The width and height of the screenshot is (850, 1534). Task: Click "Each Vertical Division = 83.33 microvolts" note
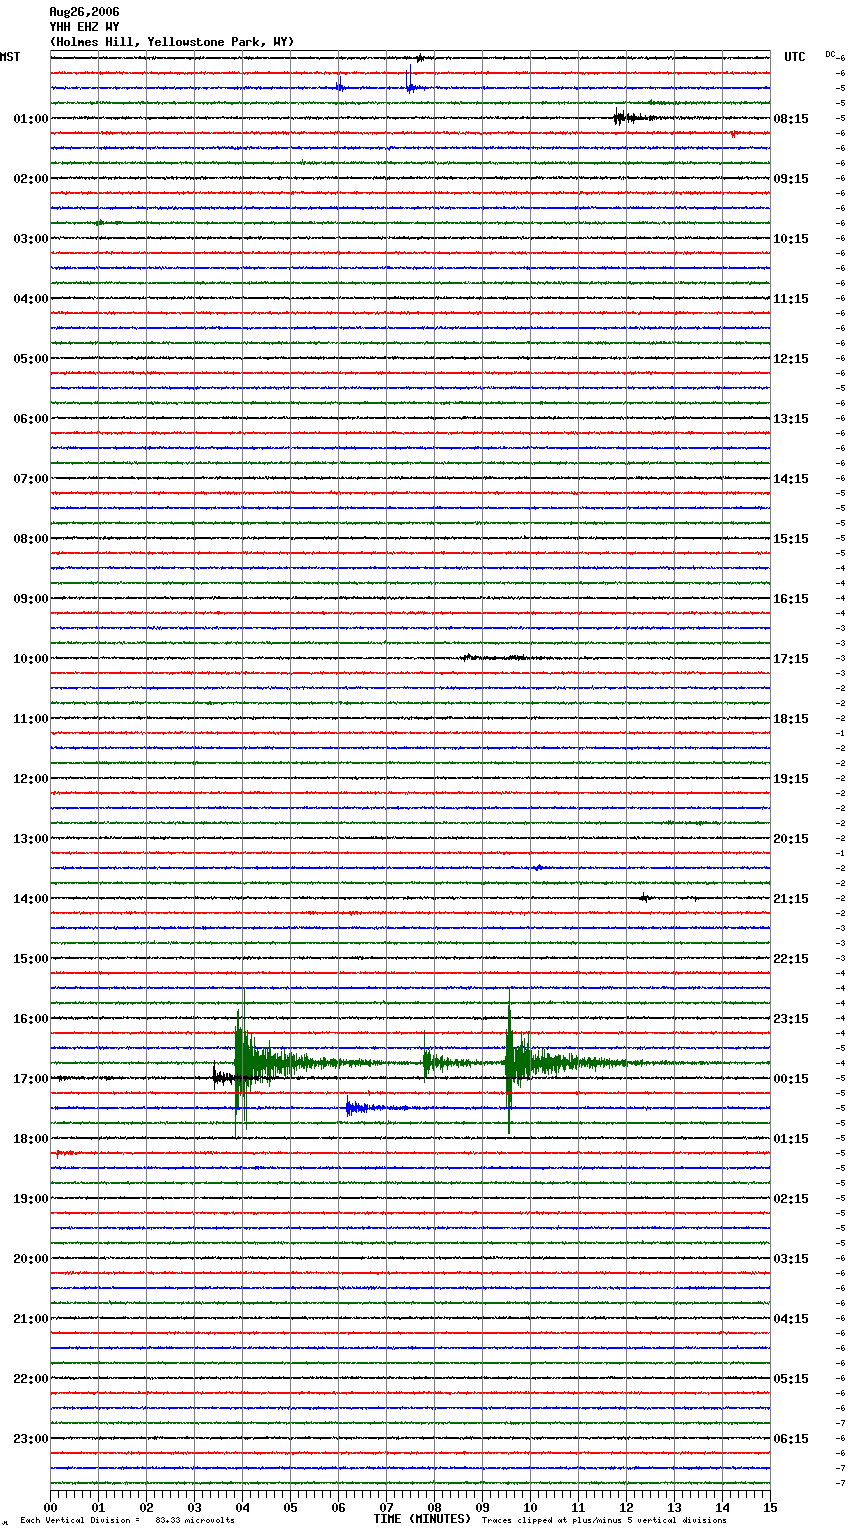tap(127, 1520)
